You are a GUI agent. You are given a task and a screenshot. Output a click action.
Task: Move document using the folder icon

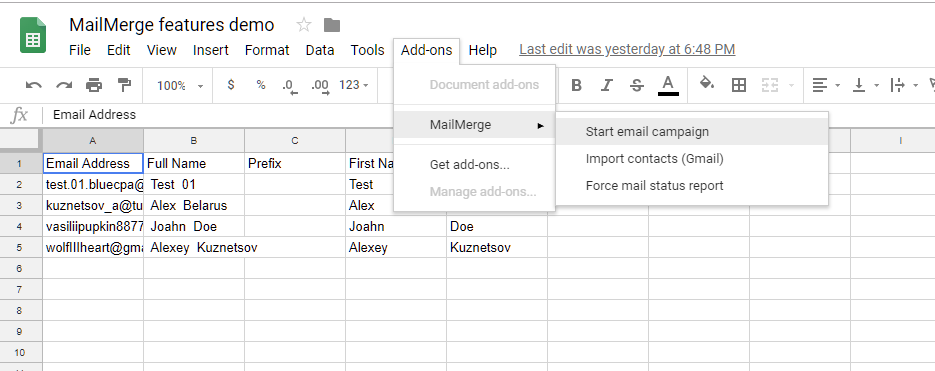pyautogui.click(x=332, y=25)
